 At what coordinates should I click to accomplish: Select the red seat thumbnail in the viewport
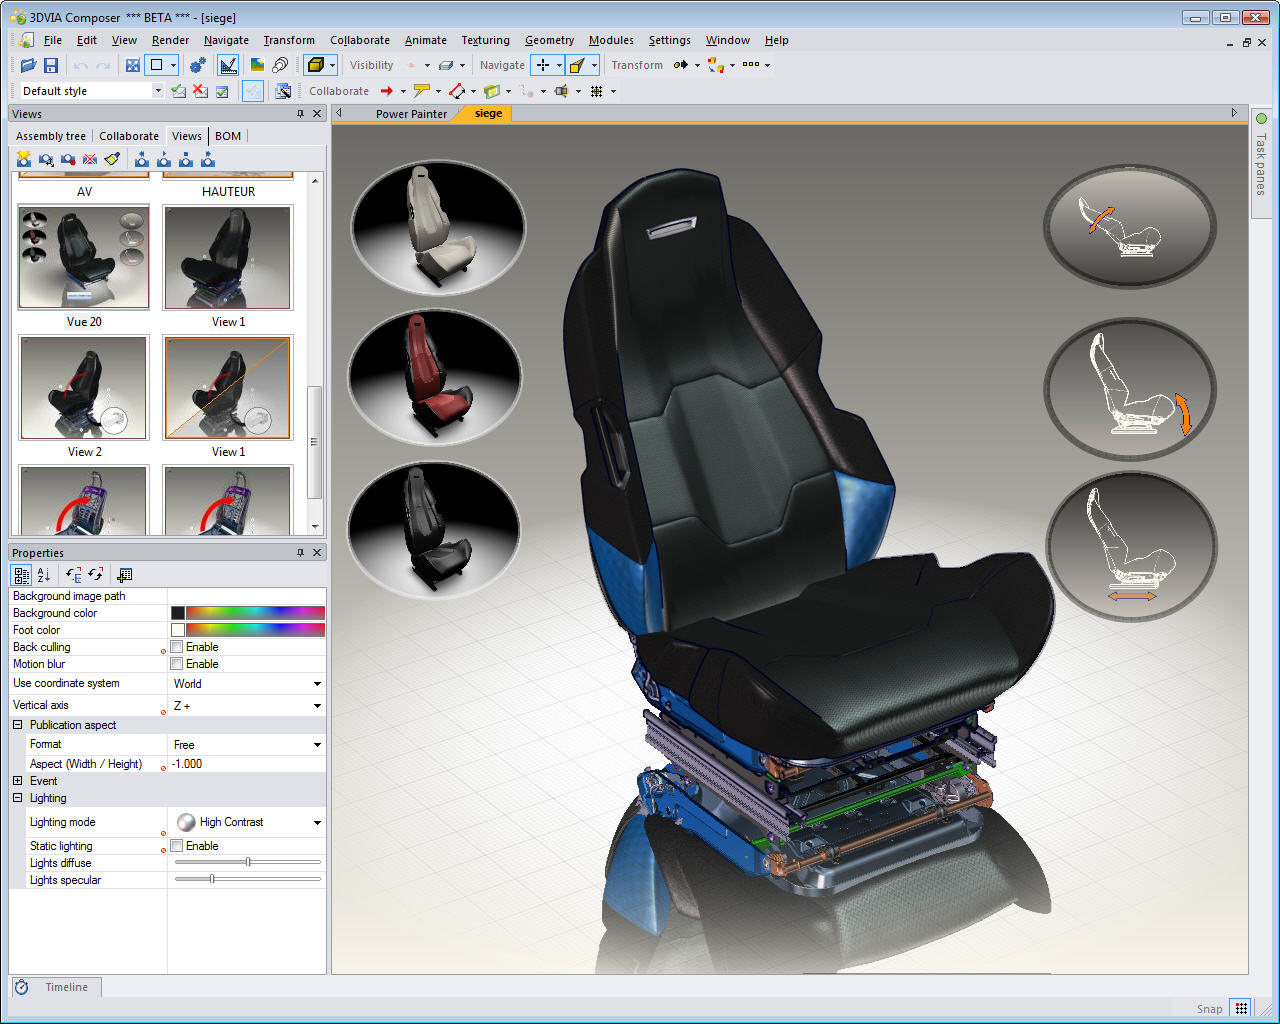pyautogui.click(x=435, y=377)
